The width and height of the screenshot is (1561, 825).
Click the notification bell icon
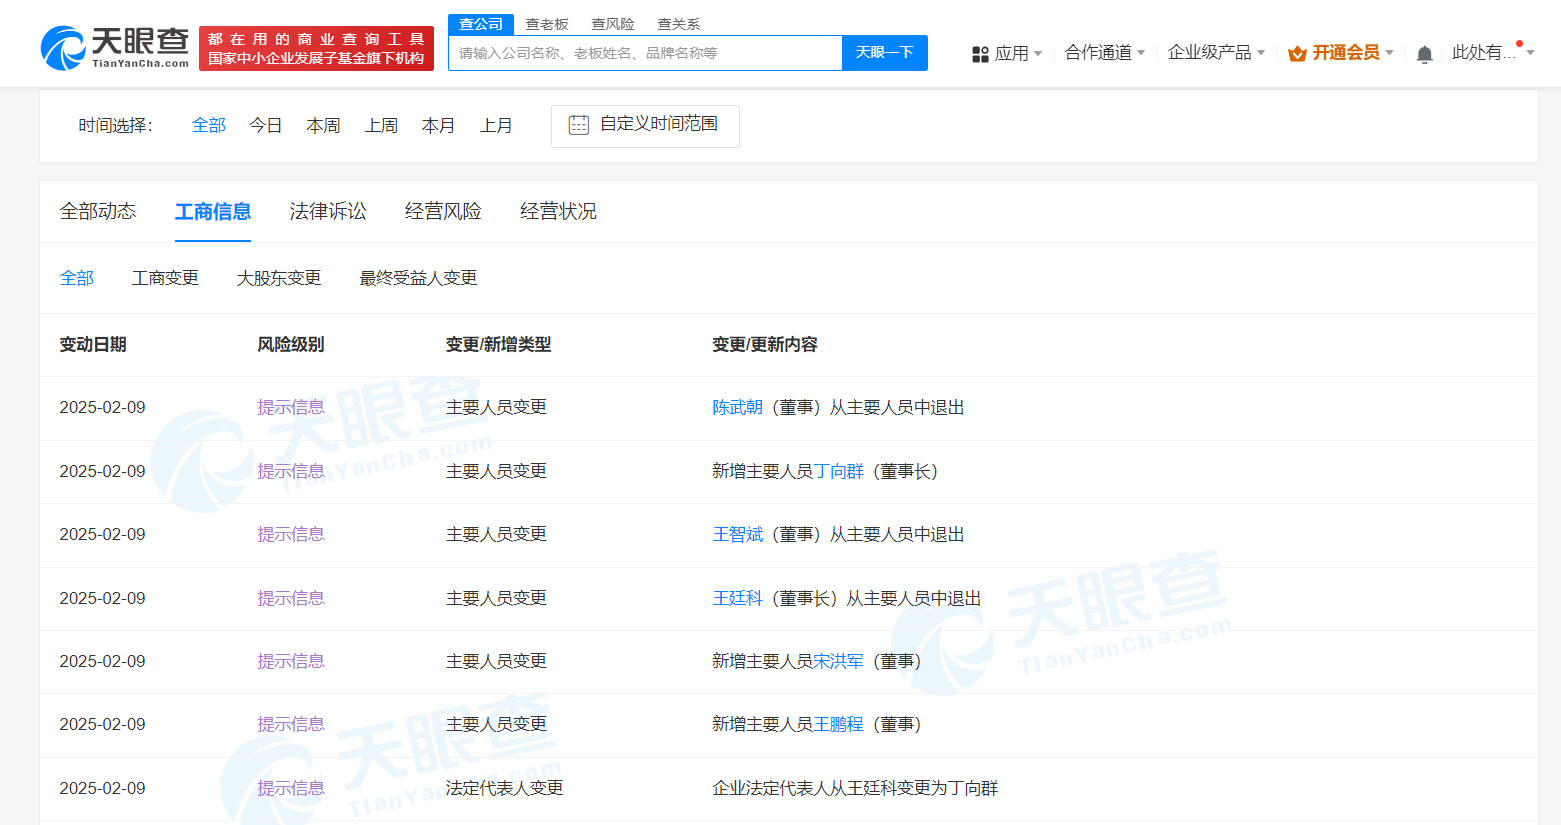tap(1425, 54)
